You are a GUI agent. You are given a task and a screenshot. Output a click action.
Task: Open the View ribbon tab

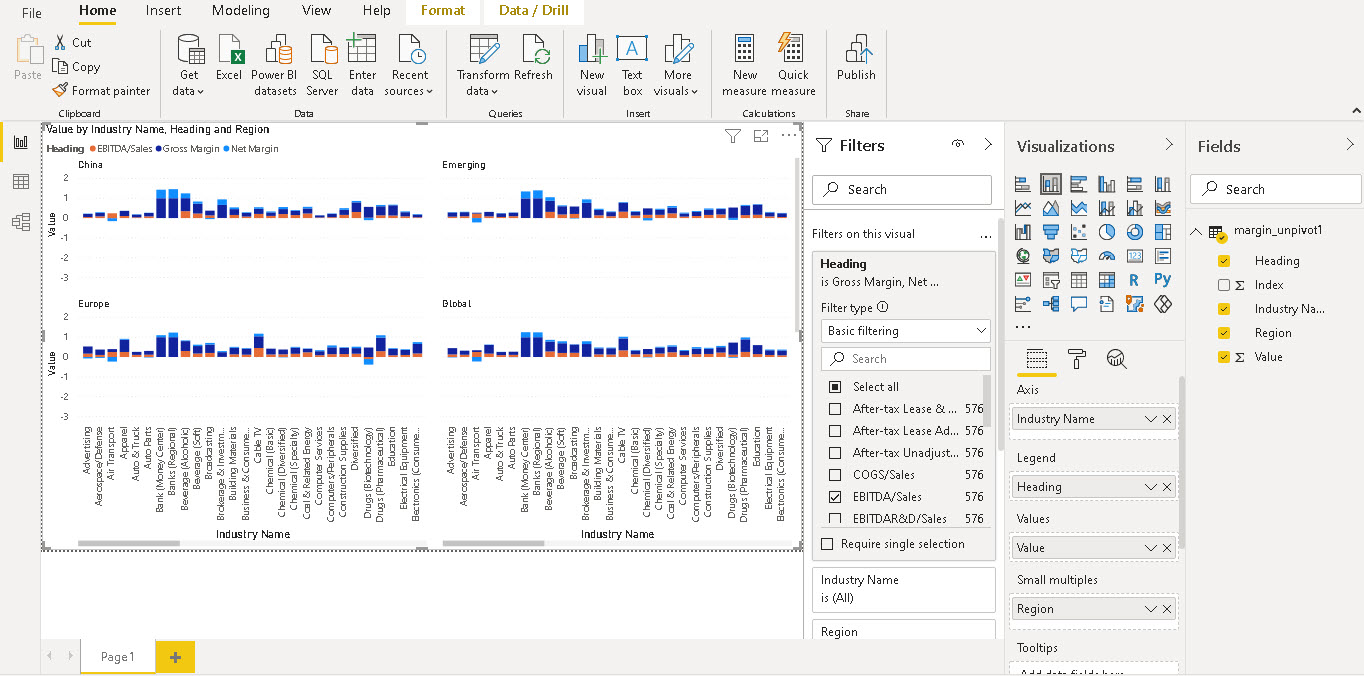316,11
